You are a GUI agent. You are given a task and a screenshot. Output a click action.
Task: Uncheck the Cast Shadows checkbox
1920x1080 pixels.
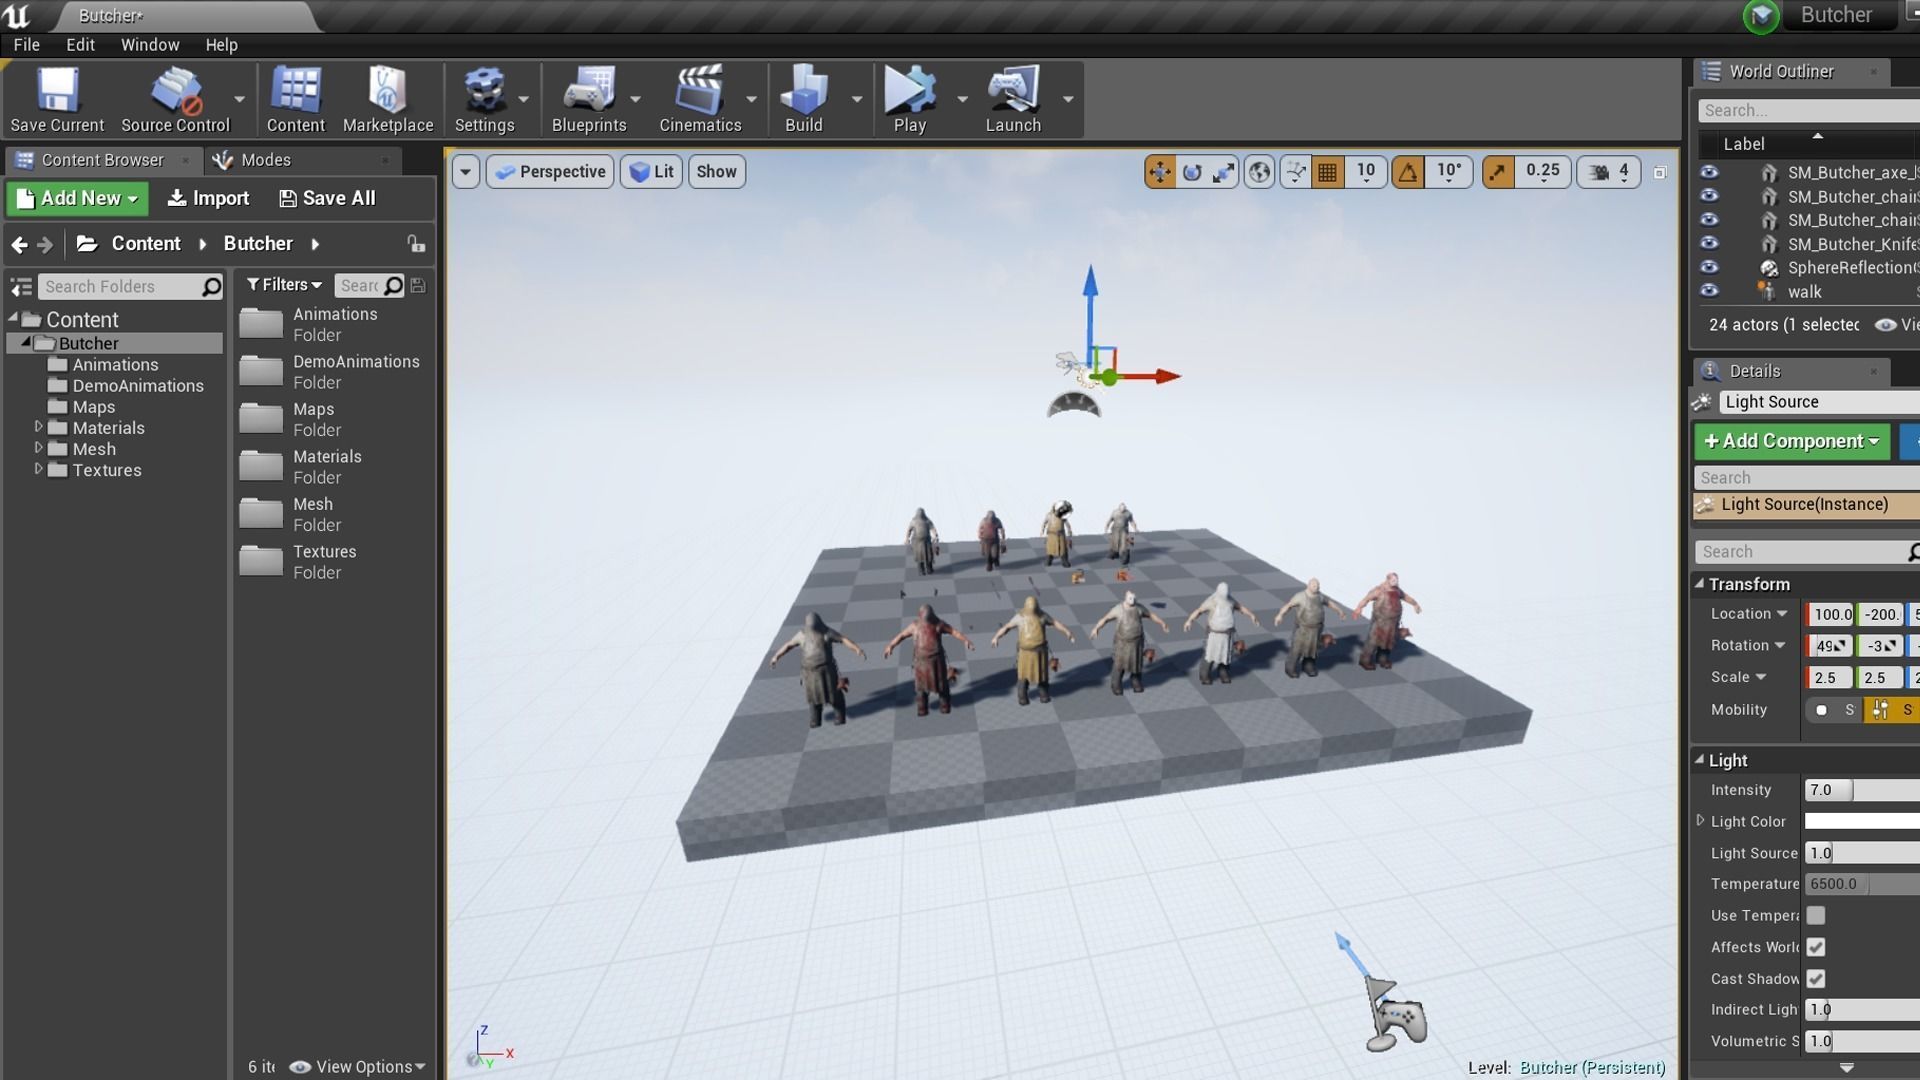click(x=1816, y=978)
